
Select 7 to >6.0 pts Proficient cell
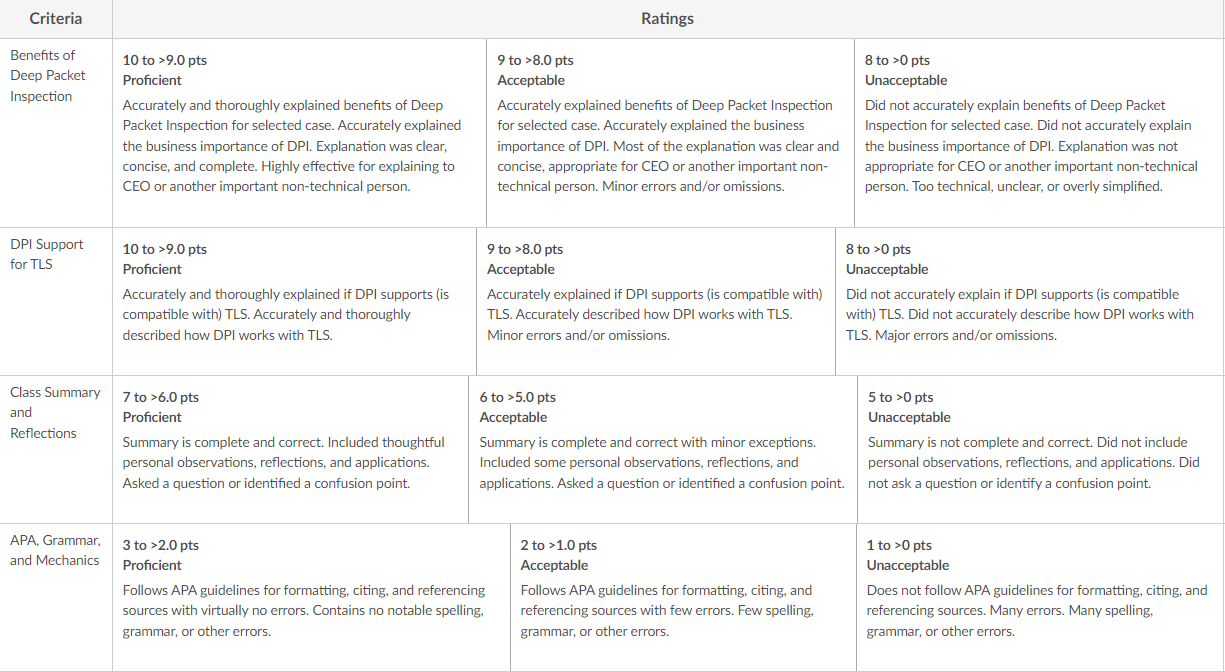(290, 450)
